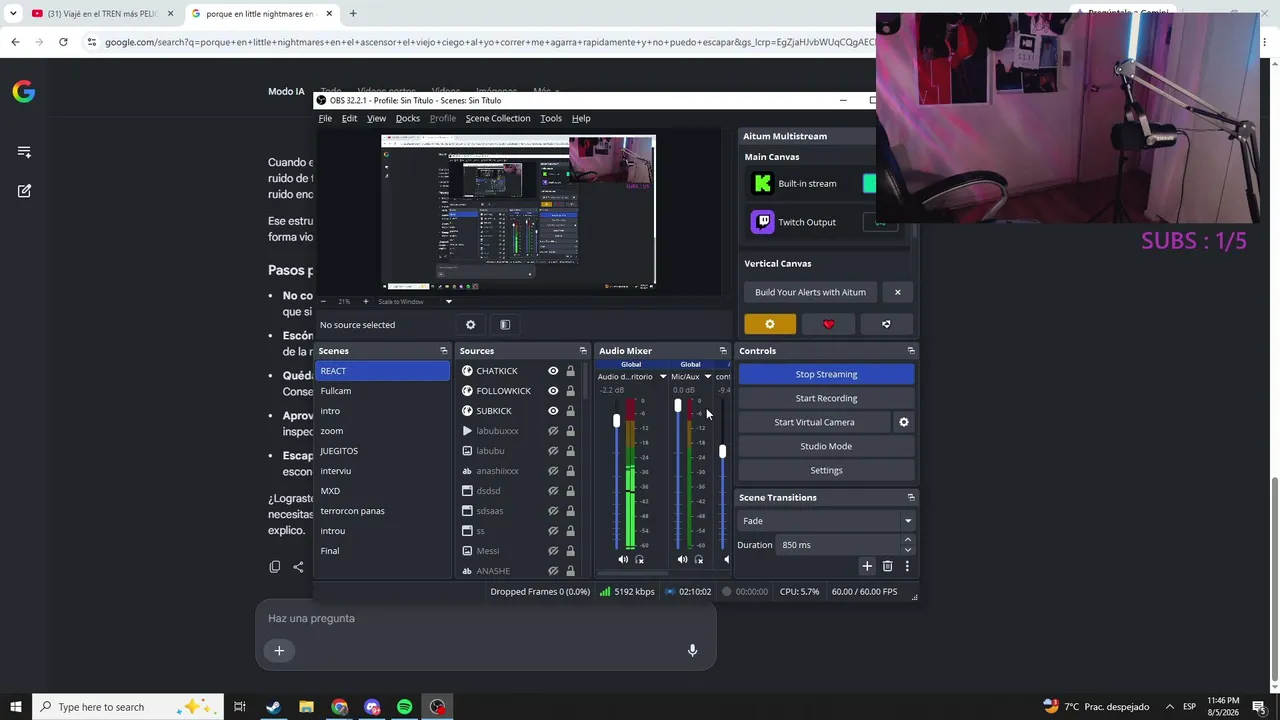
Task: Open File Explorer from the taskbar
Action: [306, 707]
